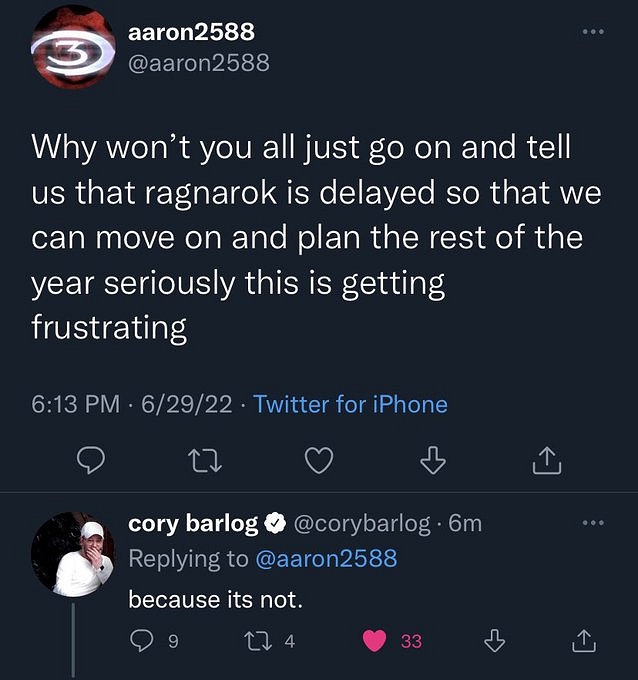
Task: Share aaron2588's main tweet
Action: 547,460
